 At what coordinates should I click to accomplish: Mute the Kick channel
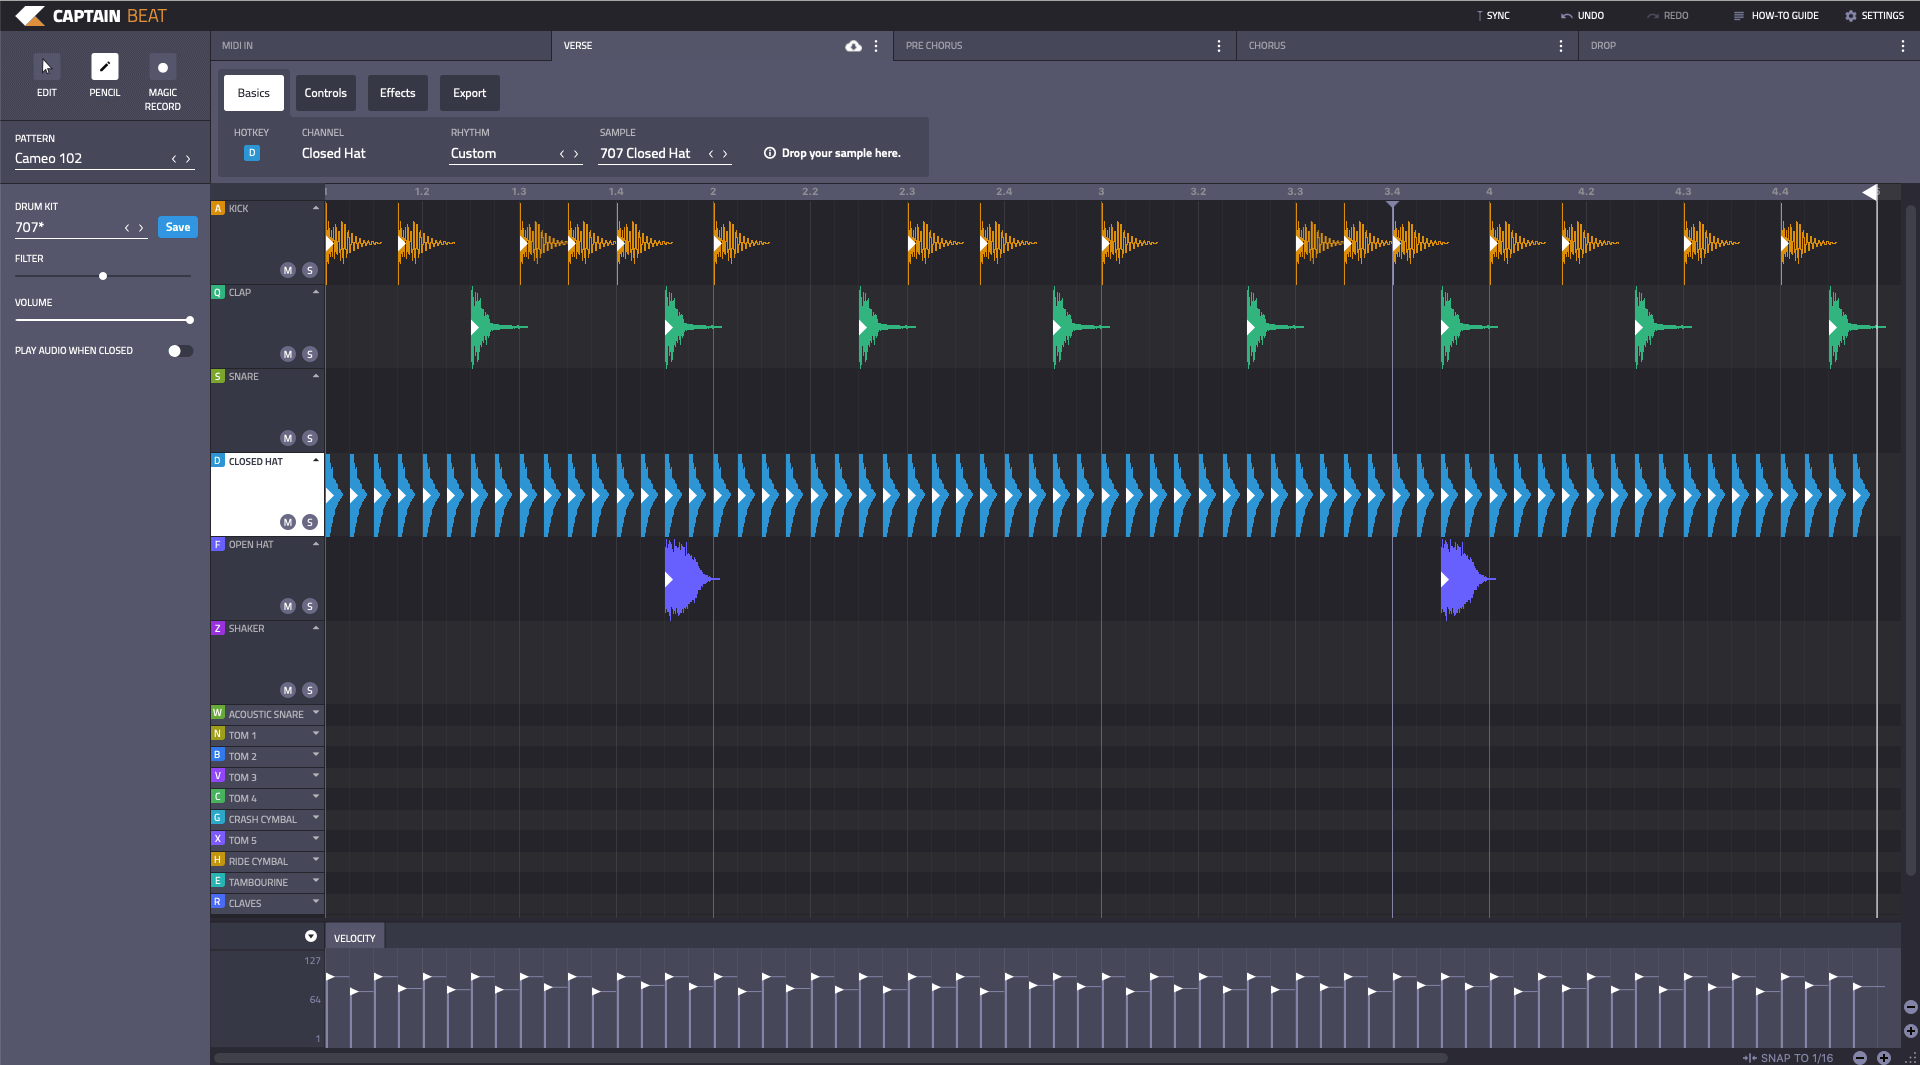click(288, 270)
